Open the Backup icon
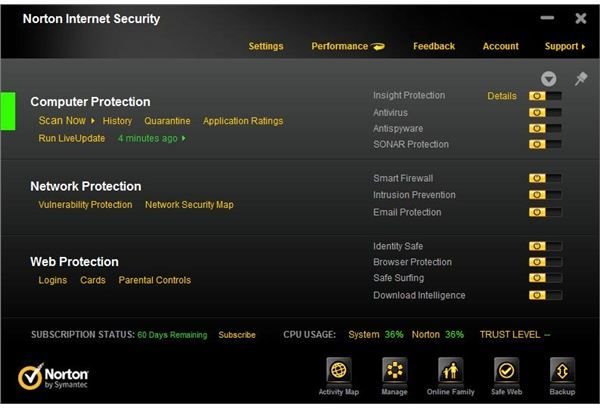 562,370
